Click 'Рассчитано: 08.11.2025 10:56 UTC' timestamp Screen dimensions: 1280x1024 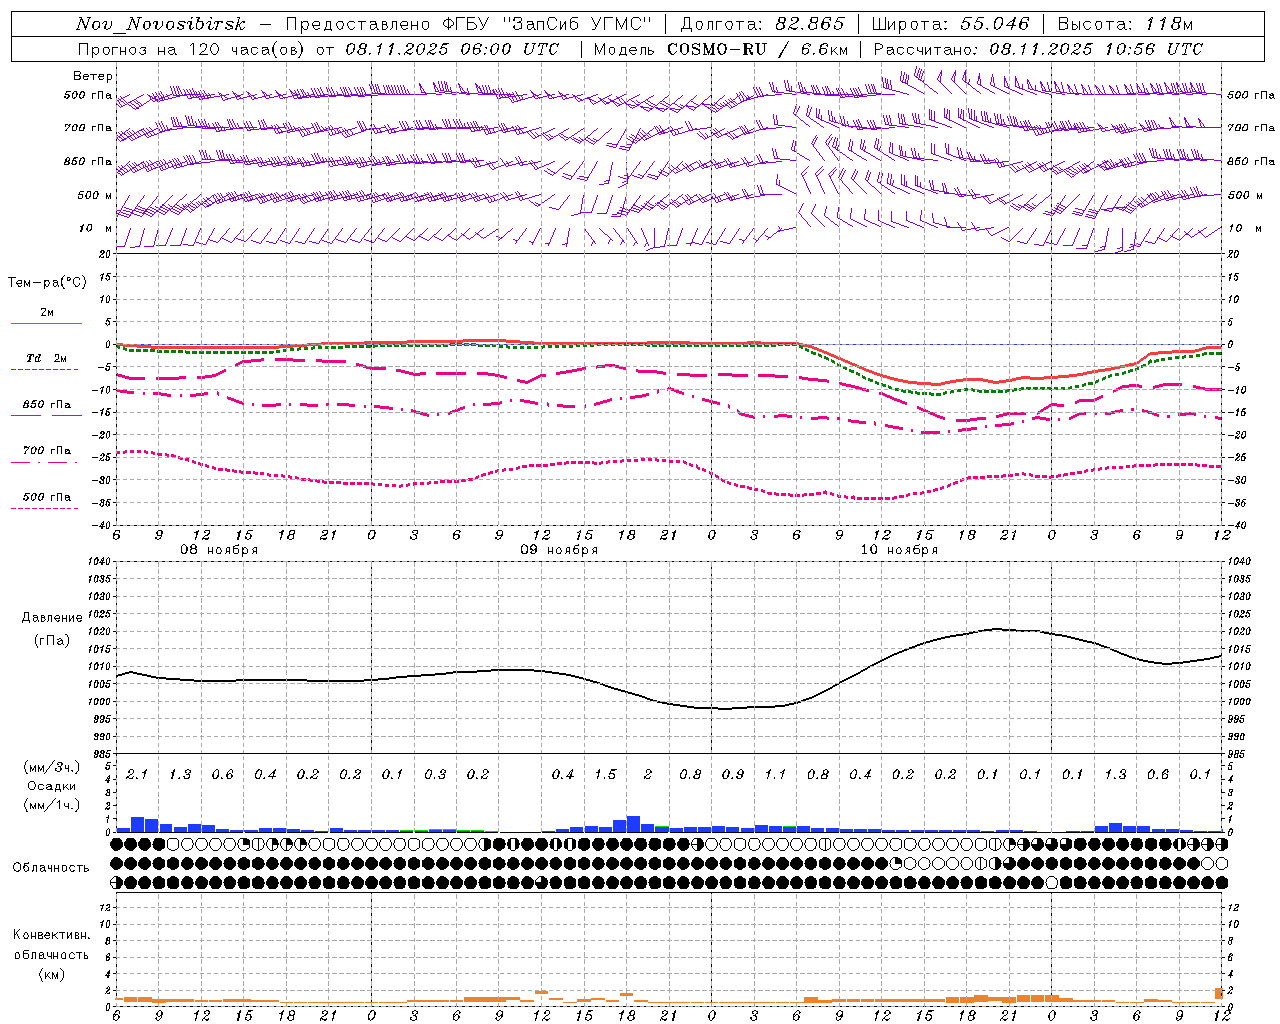(x=1038, y=49)
